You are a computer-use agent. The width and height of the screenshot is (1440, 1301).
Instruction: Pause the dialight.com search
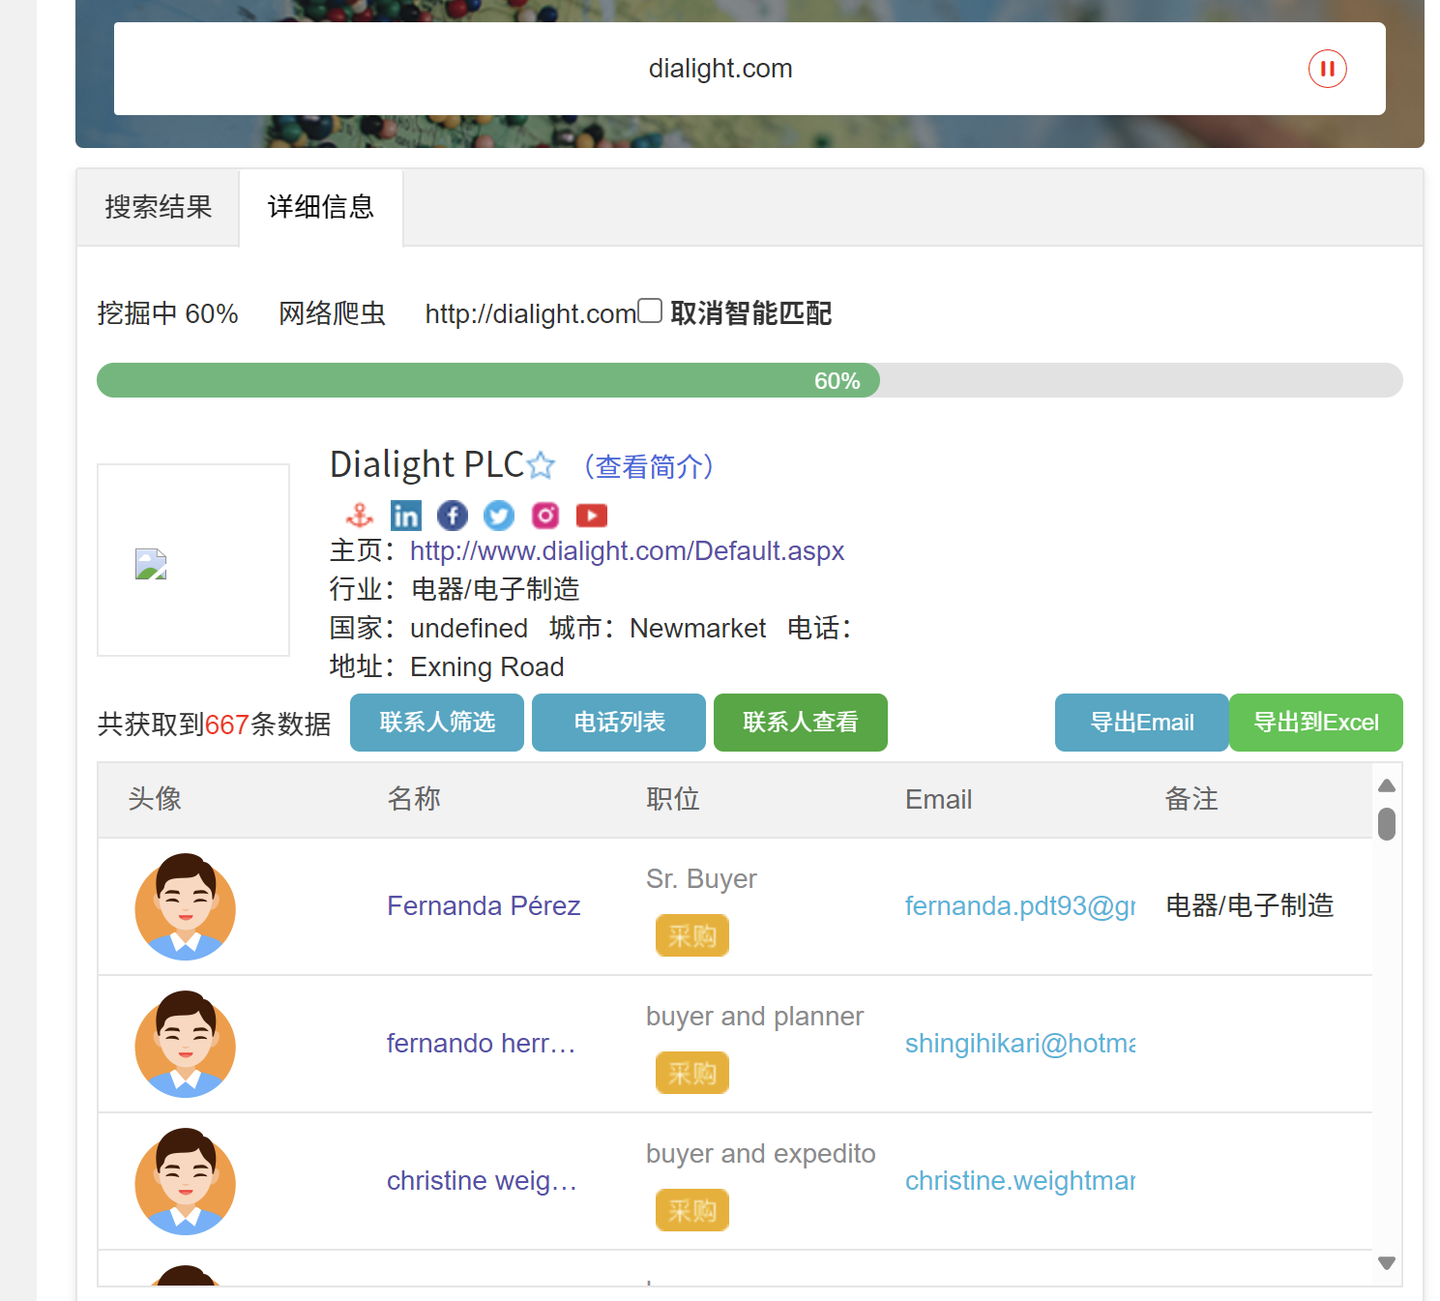click(x=1327, y=69)
